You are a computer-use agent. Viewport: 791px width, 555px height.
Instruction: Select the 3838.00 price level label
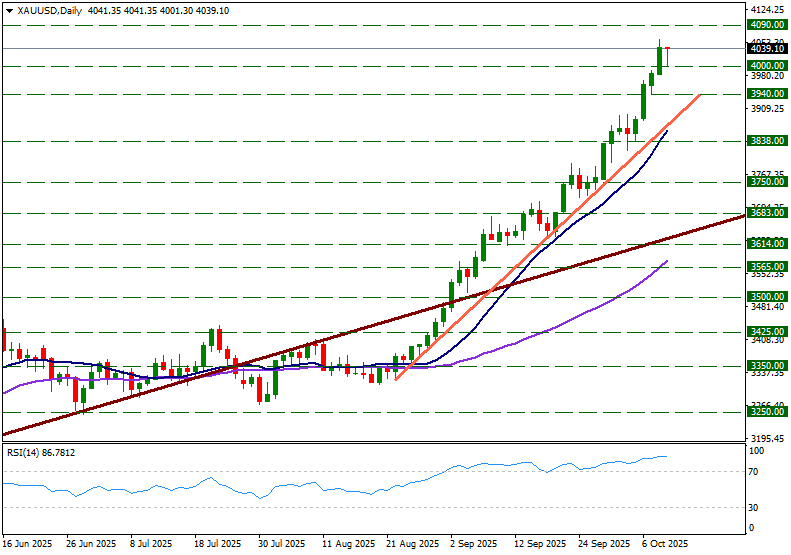(766, 142)
